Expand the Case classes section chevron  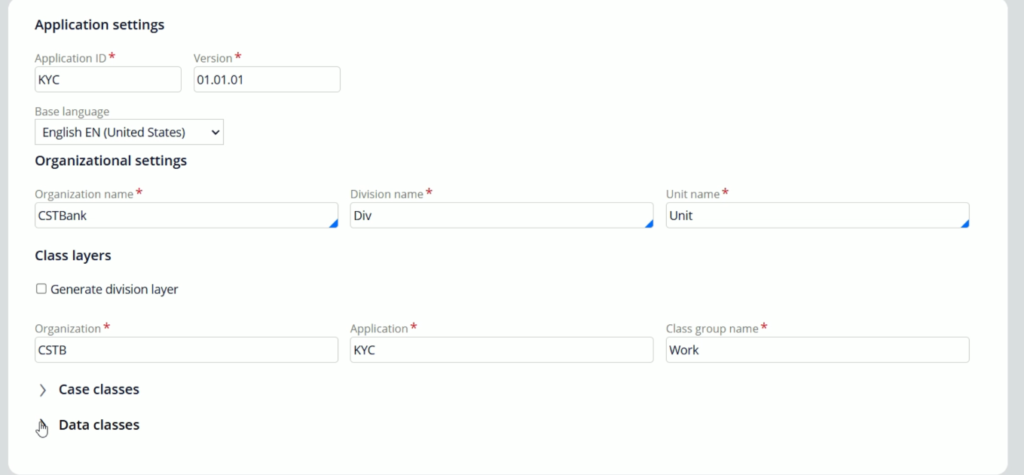click(42, 390)
